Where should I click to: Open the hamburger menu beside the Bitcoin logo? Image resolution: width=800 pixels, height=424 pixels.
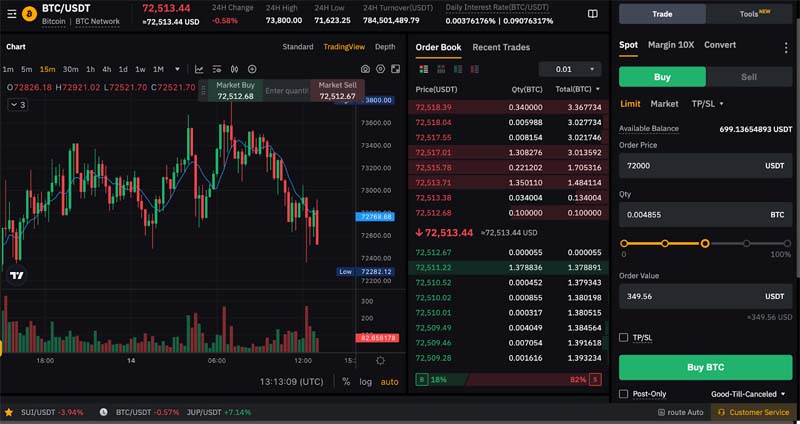[12, 14]
